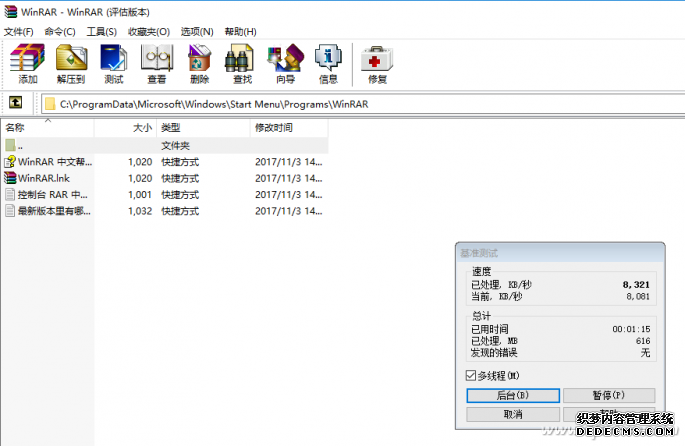Image resolution: width=685 pixels, height=446 pixels.
Task: Click the 查看 (View) toolbar icon
Action: (157, 58)
